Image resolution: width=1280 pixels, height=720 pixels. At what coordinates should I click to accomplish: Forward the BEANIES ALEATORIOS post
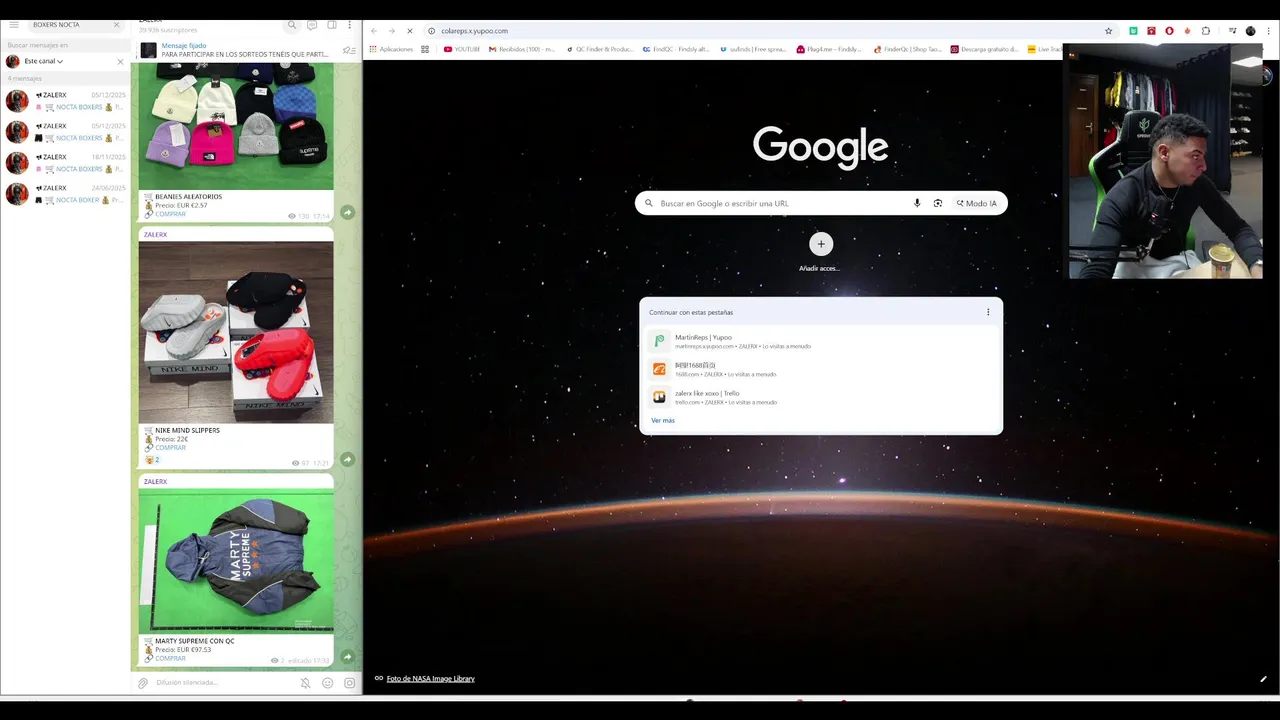pos(347,212)
